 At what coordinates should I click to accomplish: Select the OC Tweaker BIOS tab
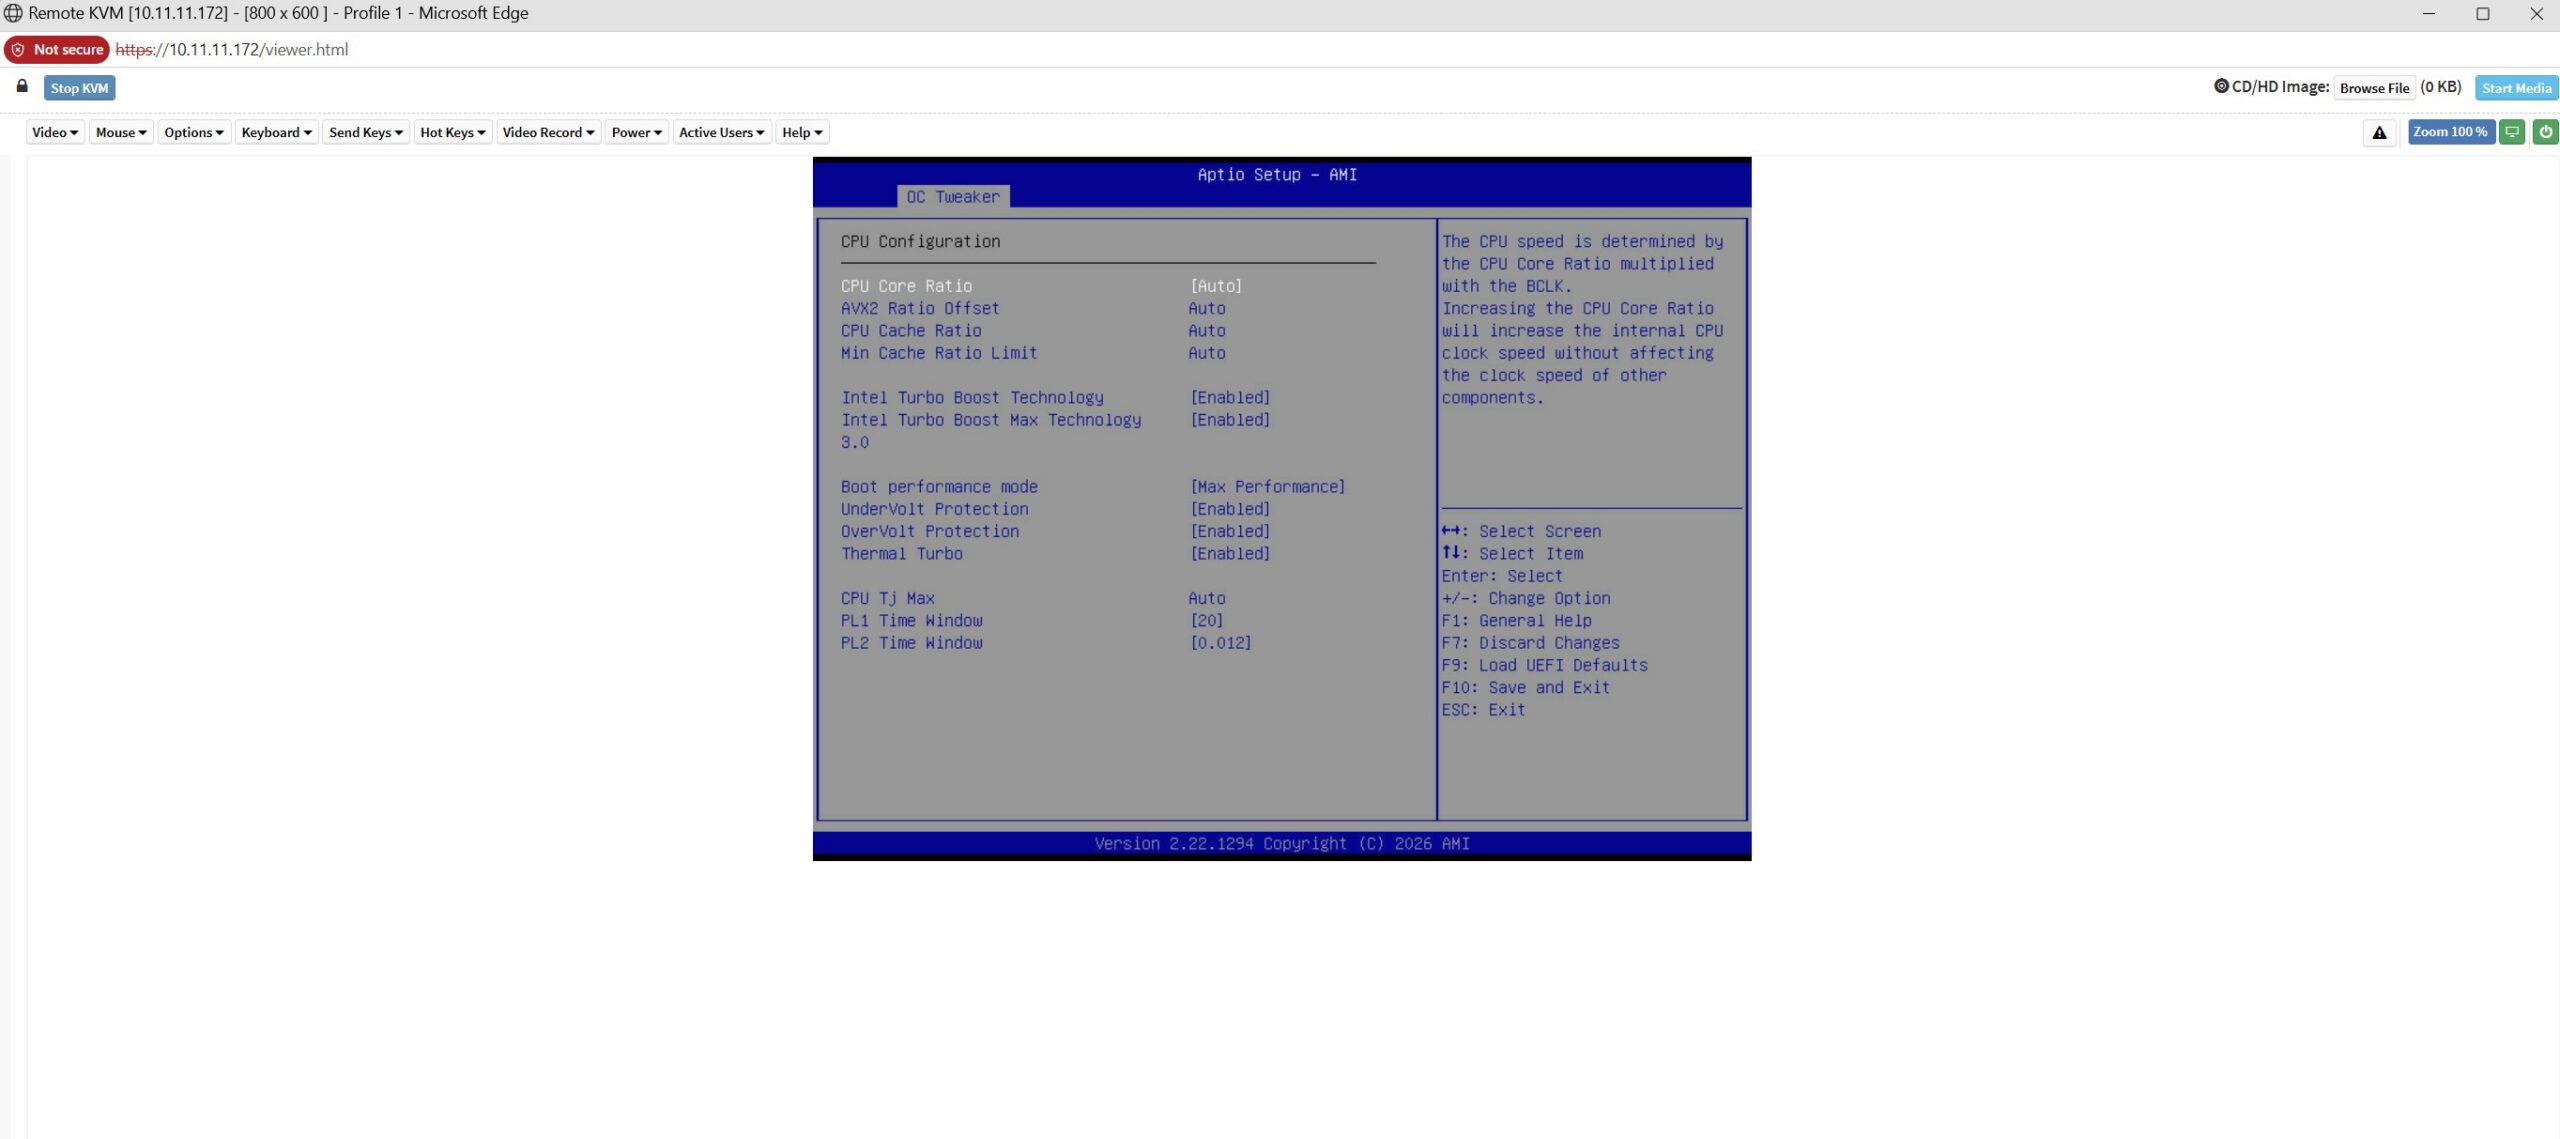(x=953, y=197)
